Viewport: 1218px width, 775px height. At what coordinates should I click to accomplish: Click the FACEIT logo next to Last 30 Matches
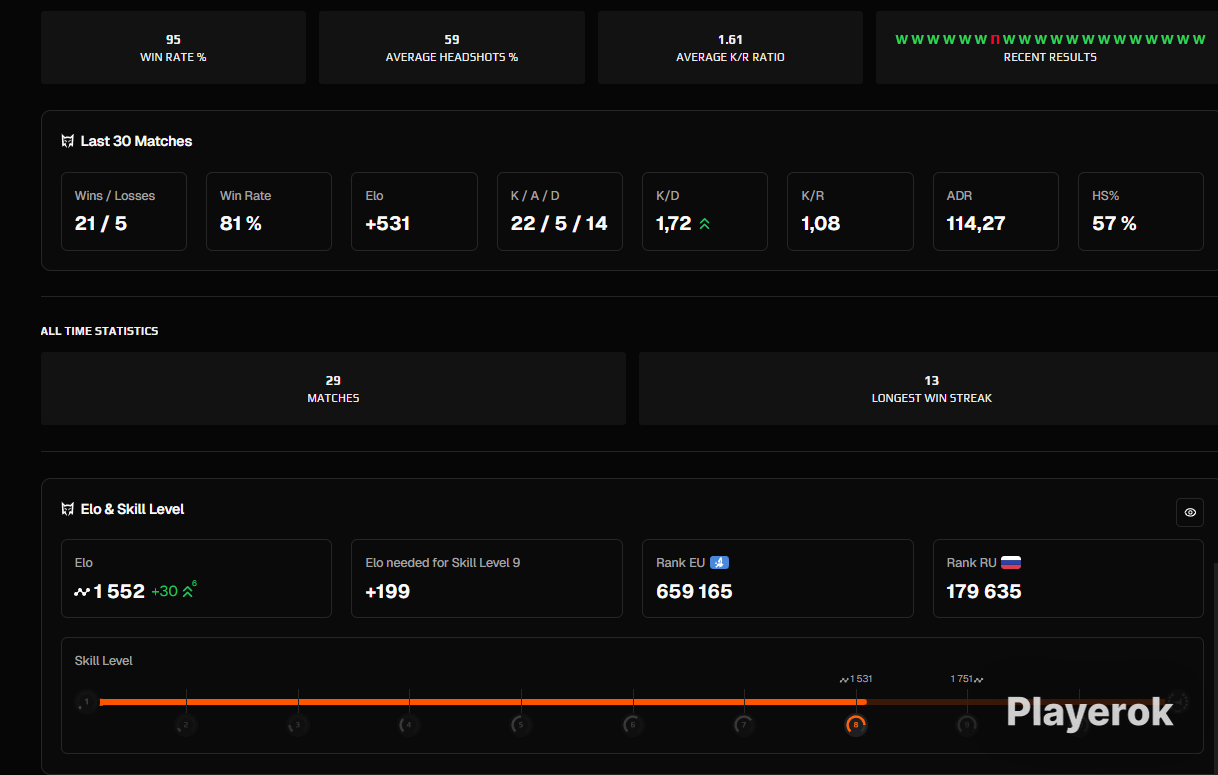coord(68,141)
